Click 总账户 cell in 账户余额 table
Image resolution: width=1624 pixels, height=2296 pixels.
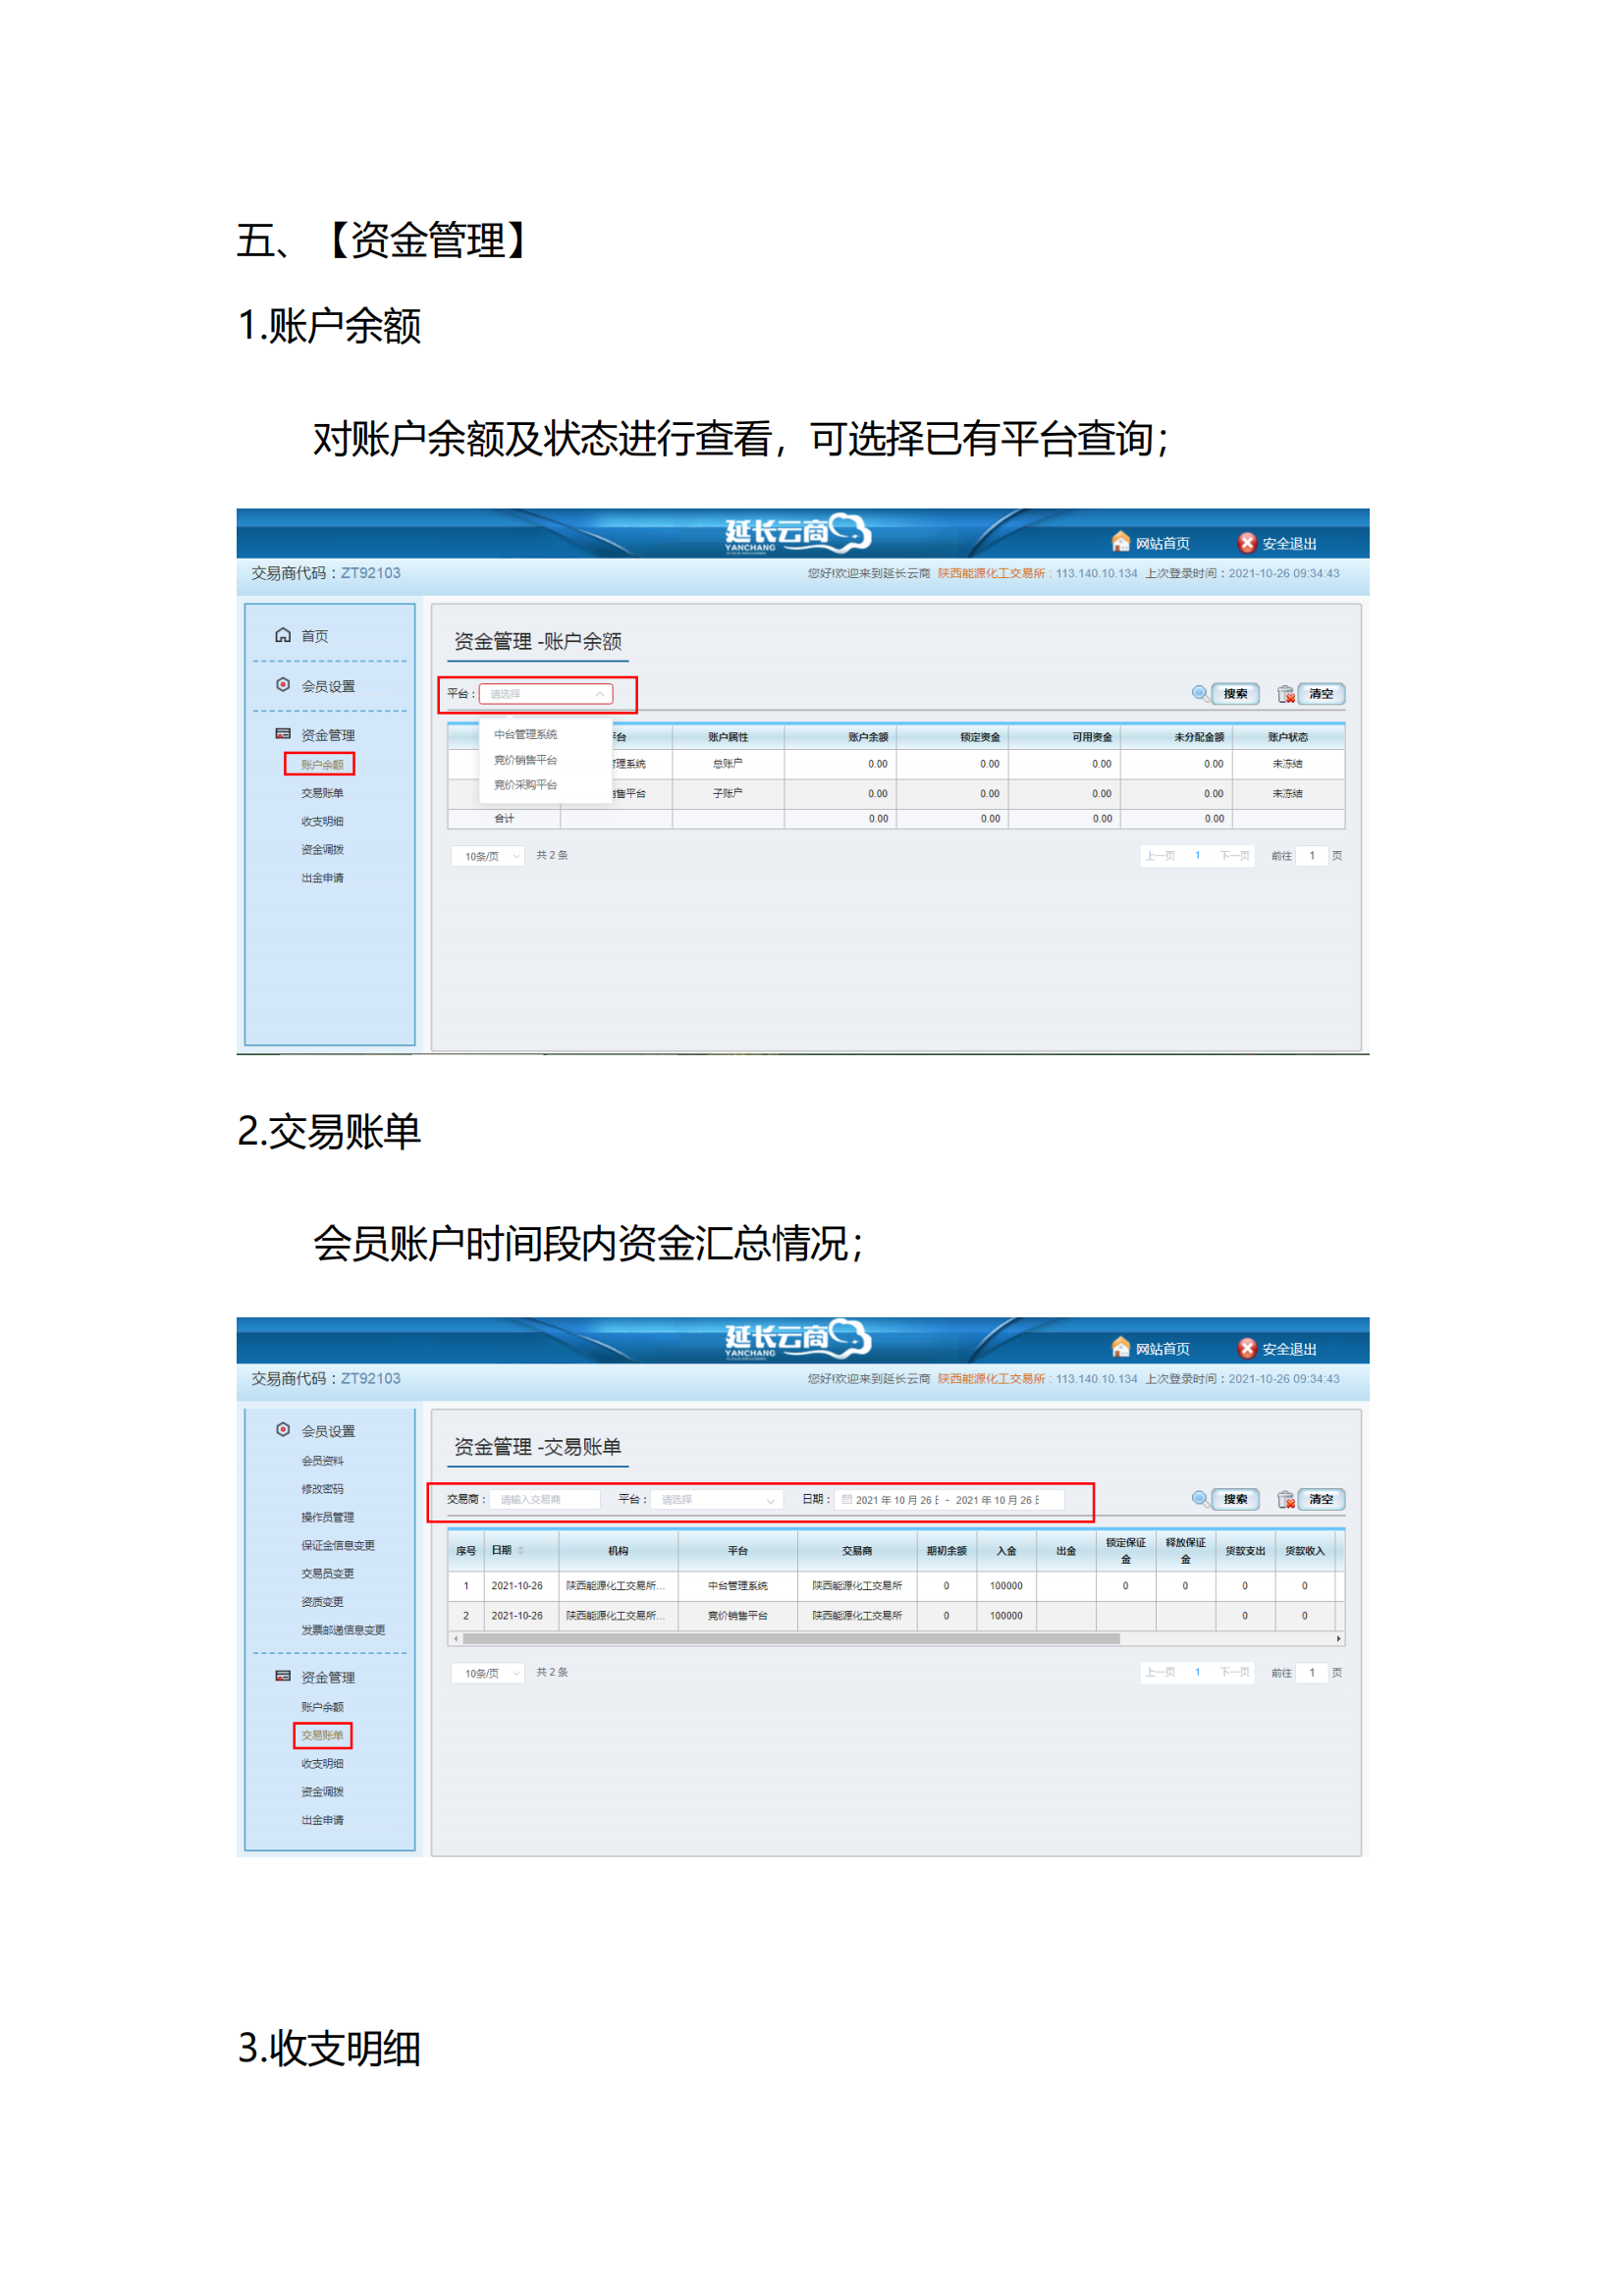click(x=727, y=763)
